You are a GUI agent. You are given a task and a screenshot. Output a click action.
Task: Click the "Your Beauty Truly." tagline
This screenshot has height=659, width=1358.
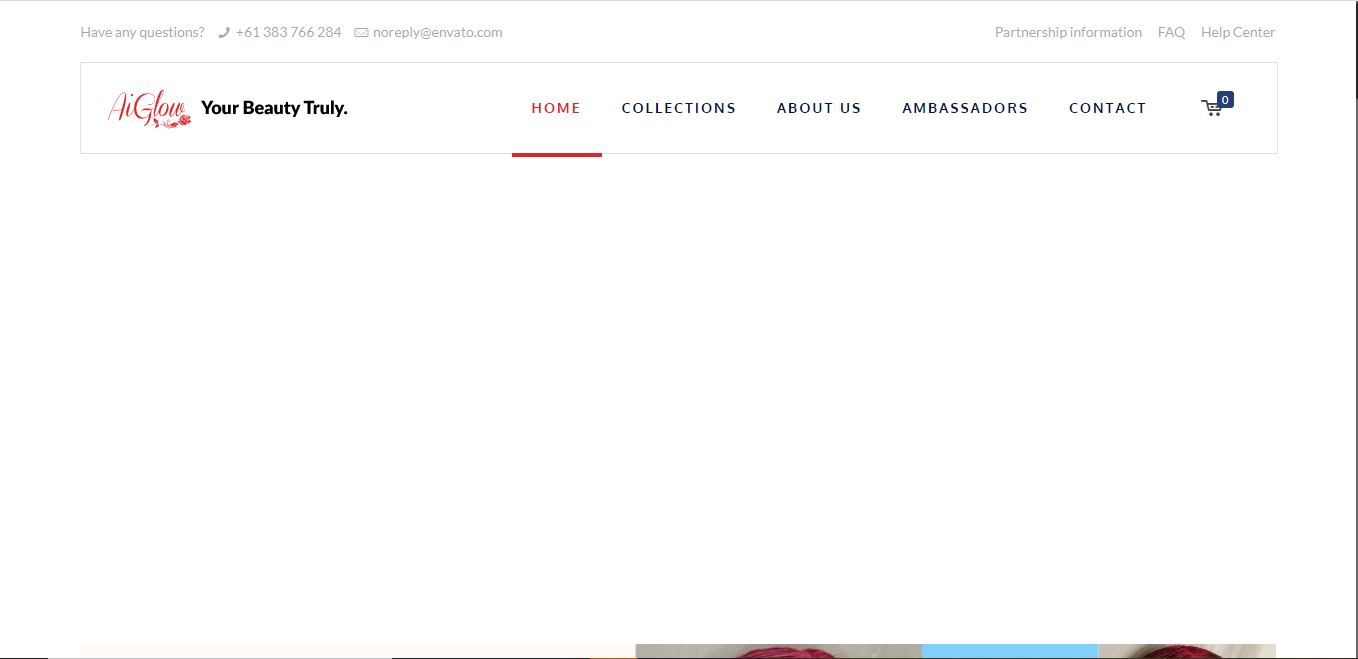pos(274,108)
